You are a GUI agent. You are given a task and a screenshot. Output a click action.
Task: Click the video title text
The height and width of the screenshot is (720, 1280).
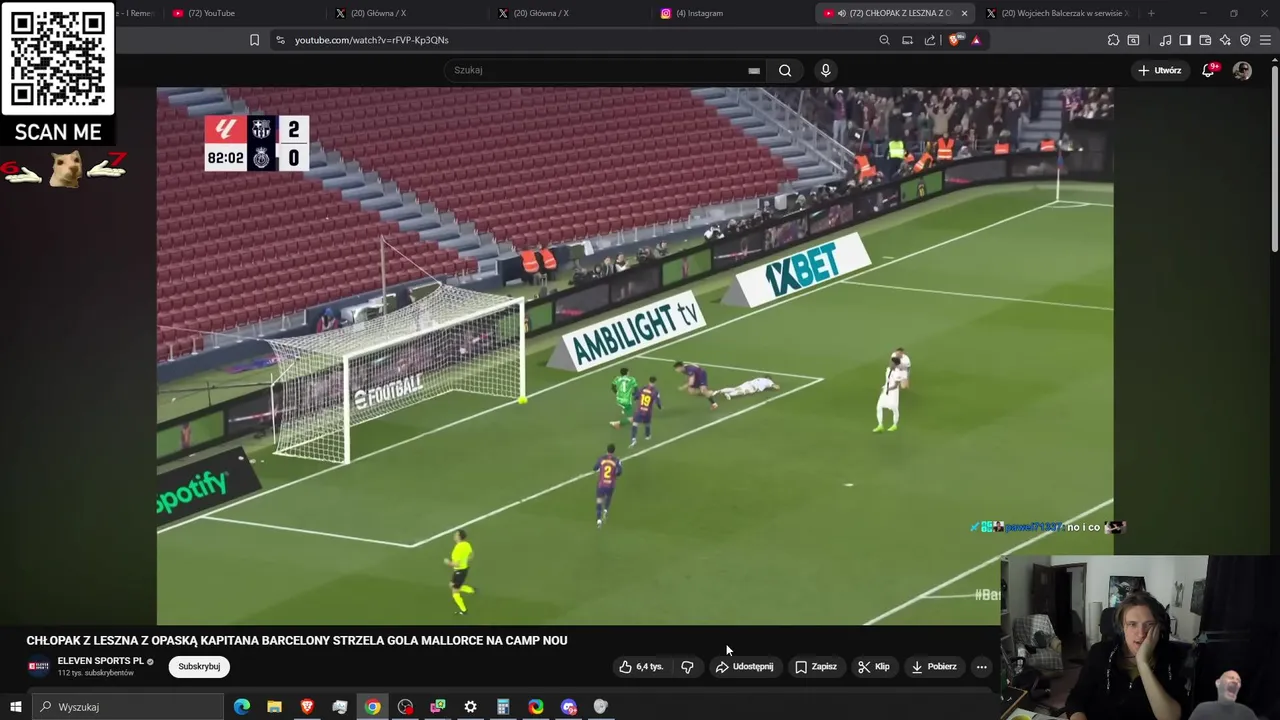[297, 640]
